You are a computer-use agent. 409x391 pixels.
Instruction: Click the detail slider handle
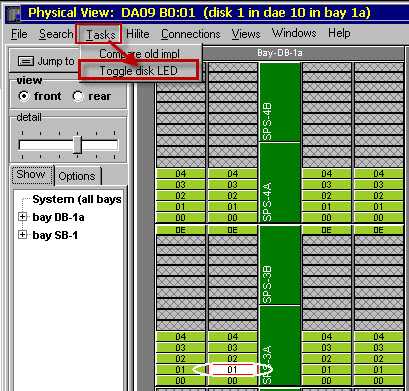pyautogui.click(x=77, y=145)
